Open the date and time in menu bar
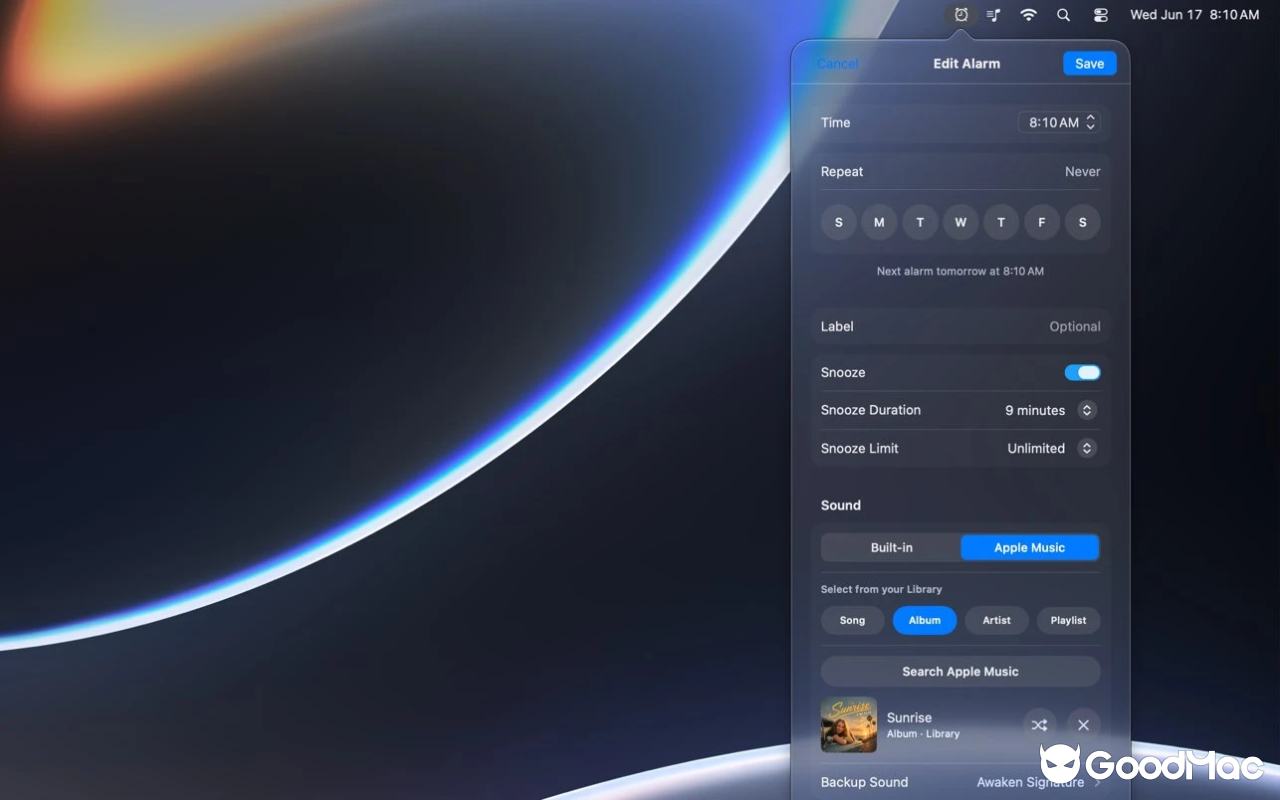The width and height of the screenshot is (1280, 800). coord(1194,15)
